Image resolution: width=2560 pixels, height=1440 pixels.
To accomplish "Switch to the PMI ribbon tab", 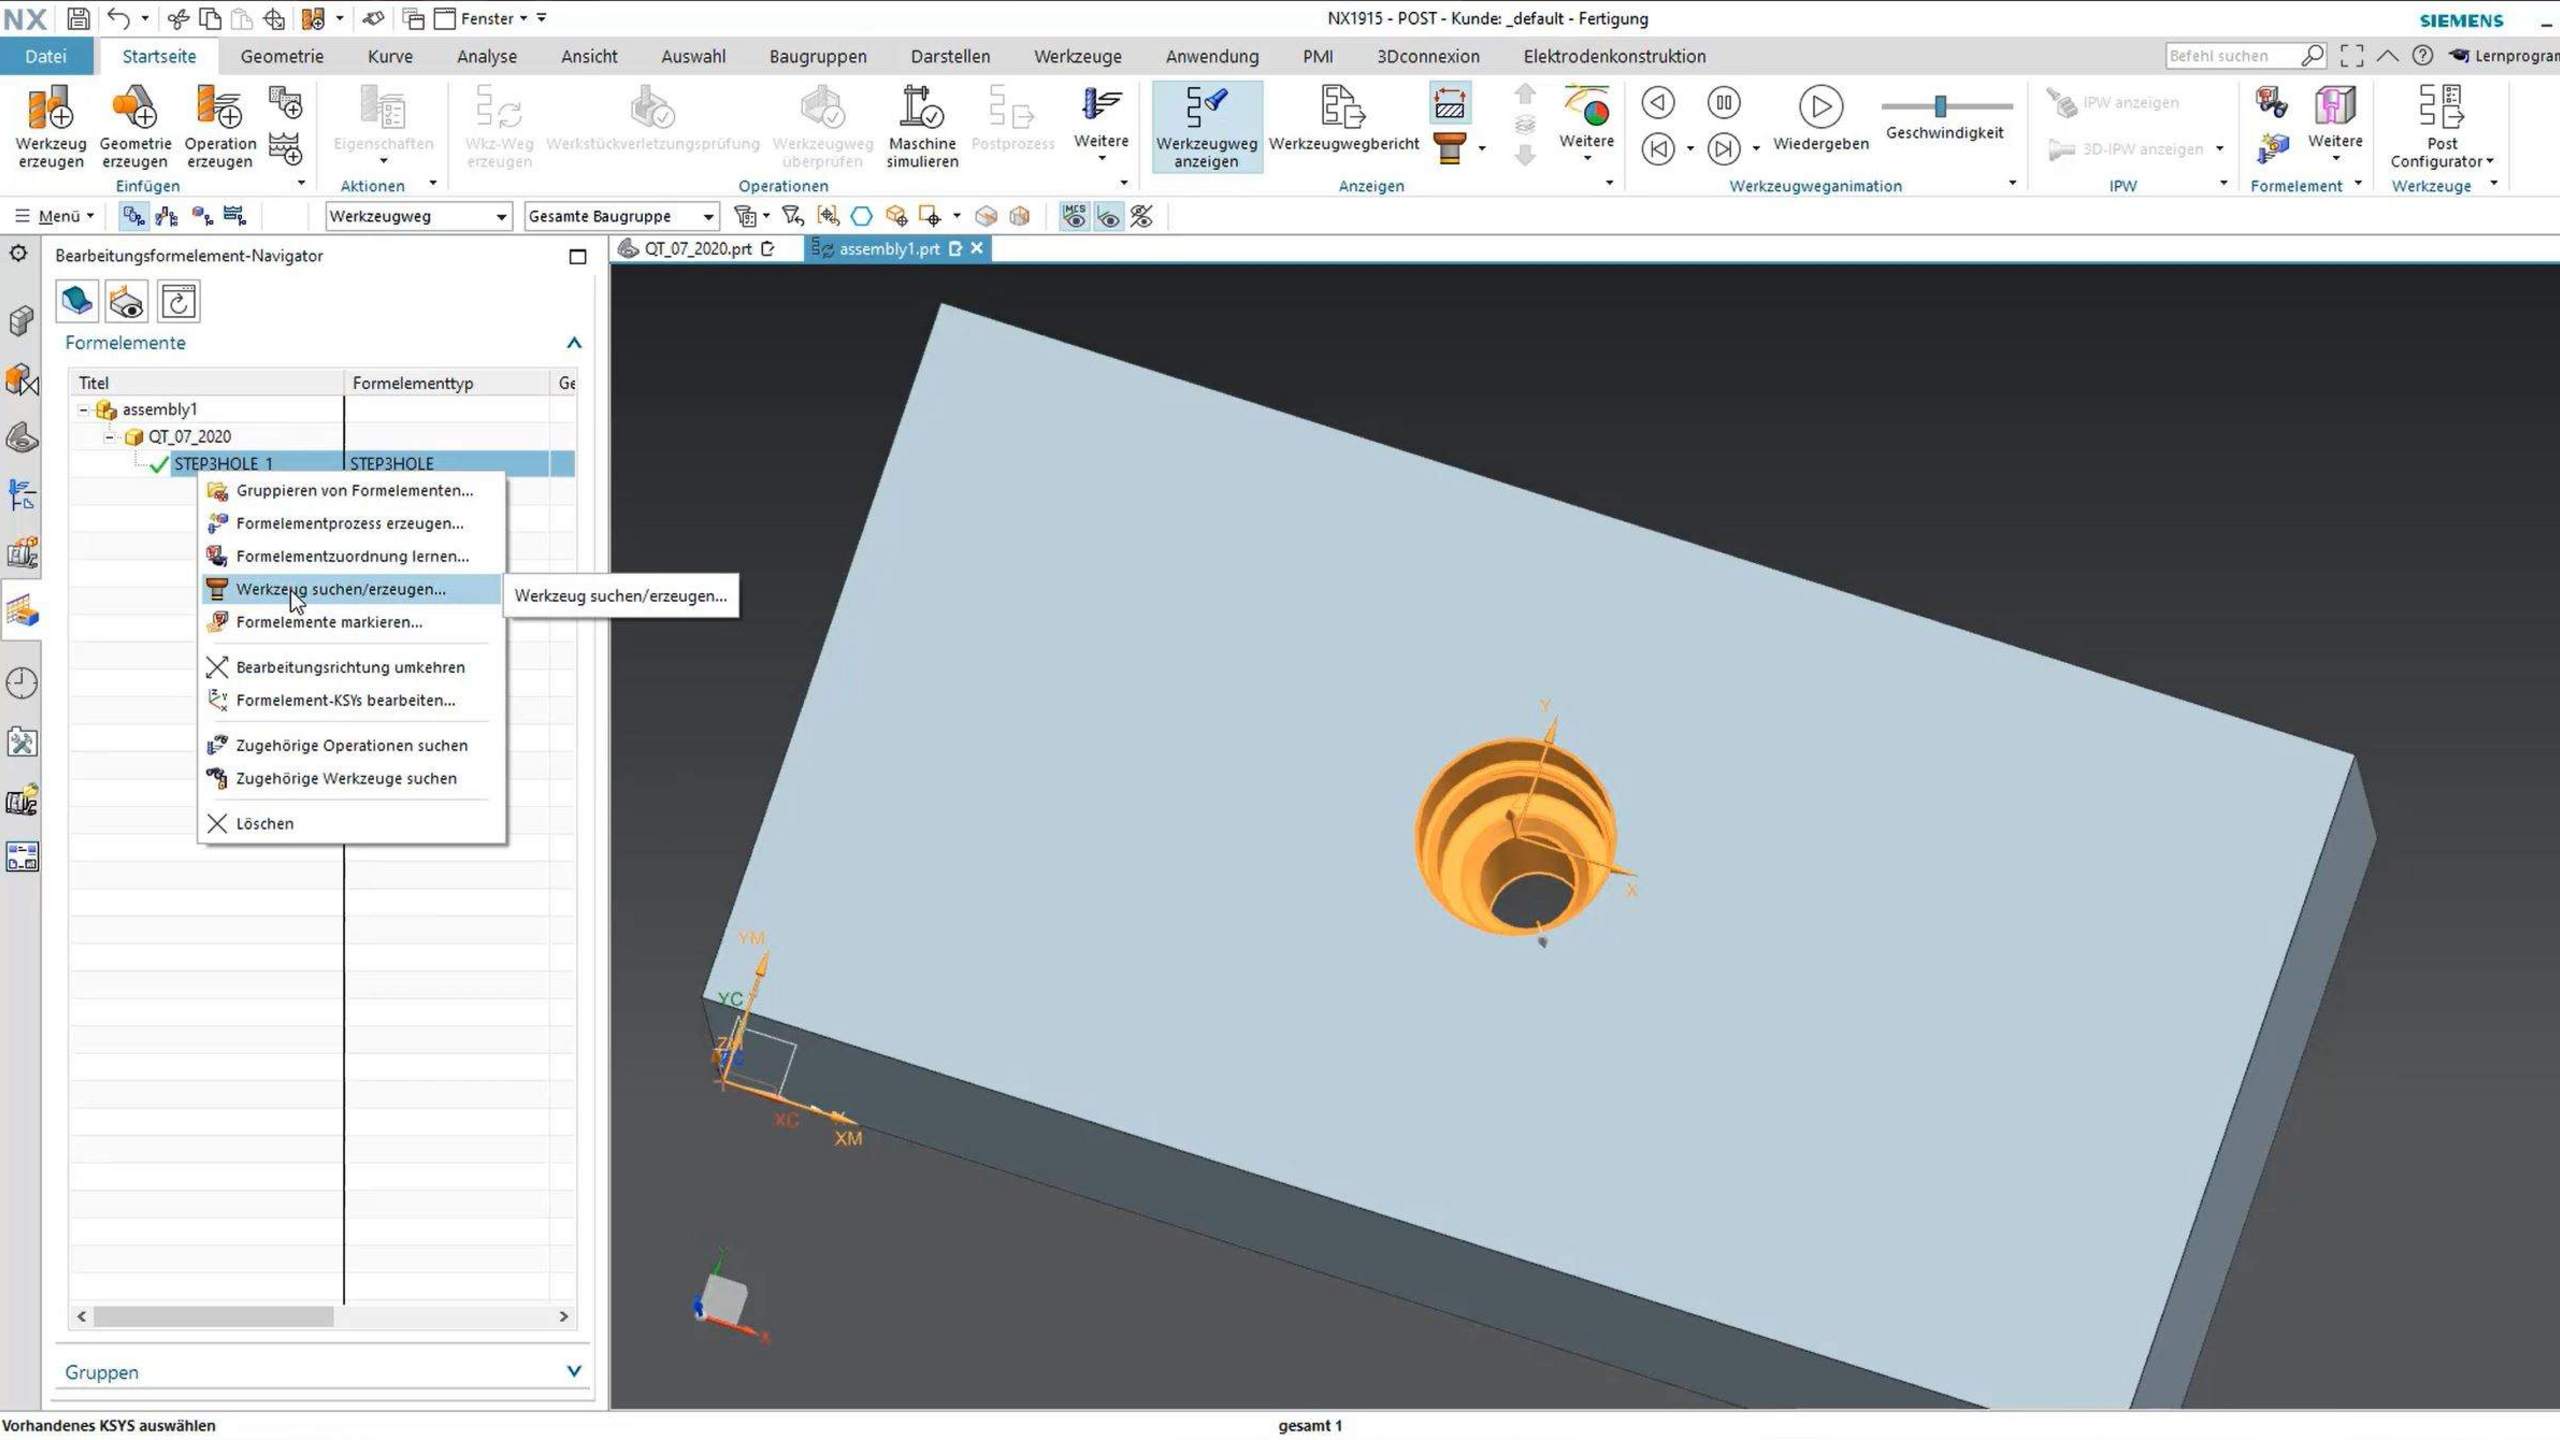I will click(1317, 56).
